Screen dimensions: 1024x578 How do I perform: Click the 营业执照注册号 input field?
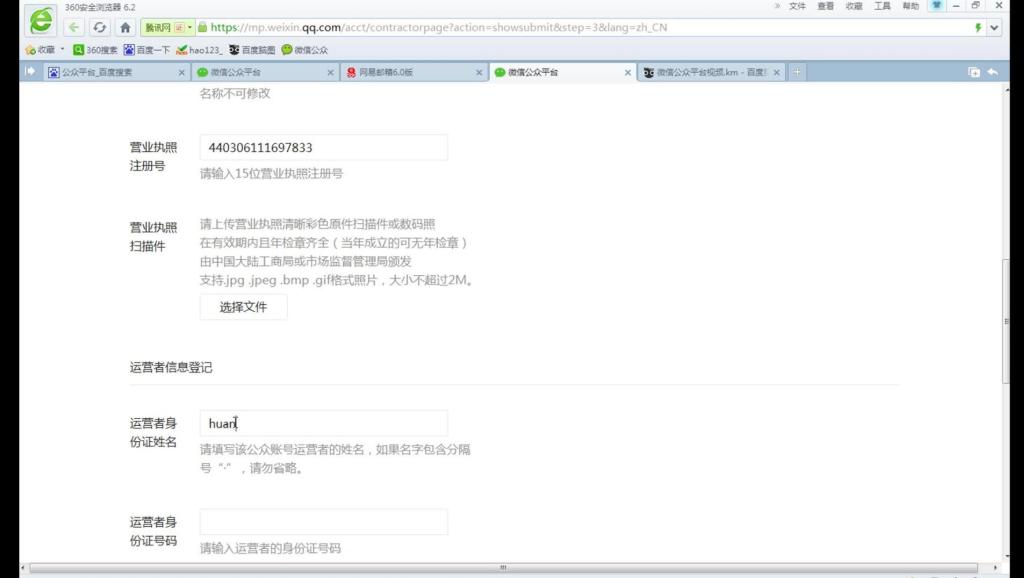324,148
